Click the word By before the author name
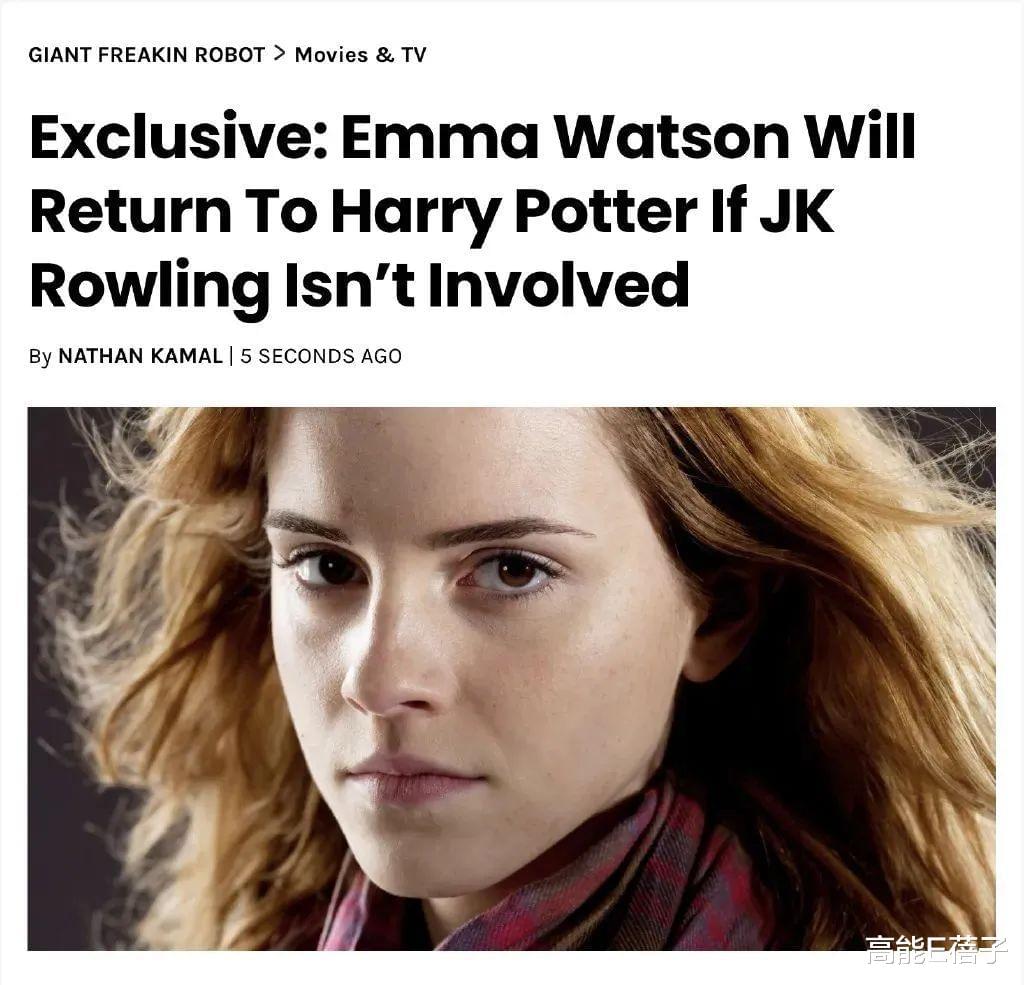The image size is (1024, 985). click(40, 357)
